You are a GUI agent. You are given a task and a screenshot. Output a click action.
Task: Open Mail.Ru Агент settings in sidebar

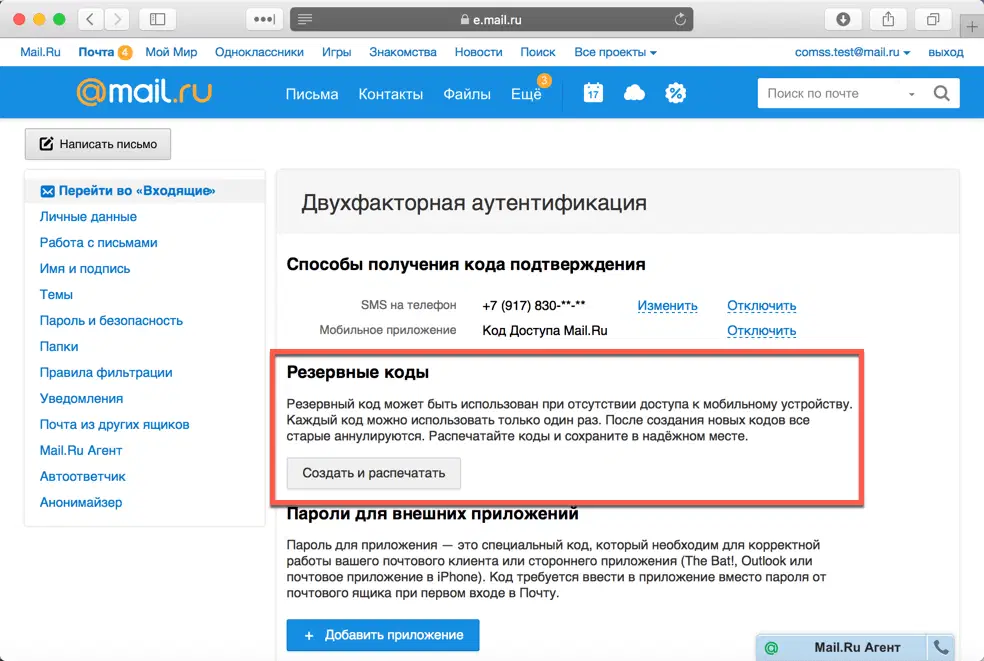(x=81, y=451)
